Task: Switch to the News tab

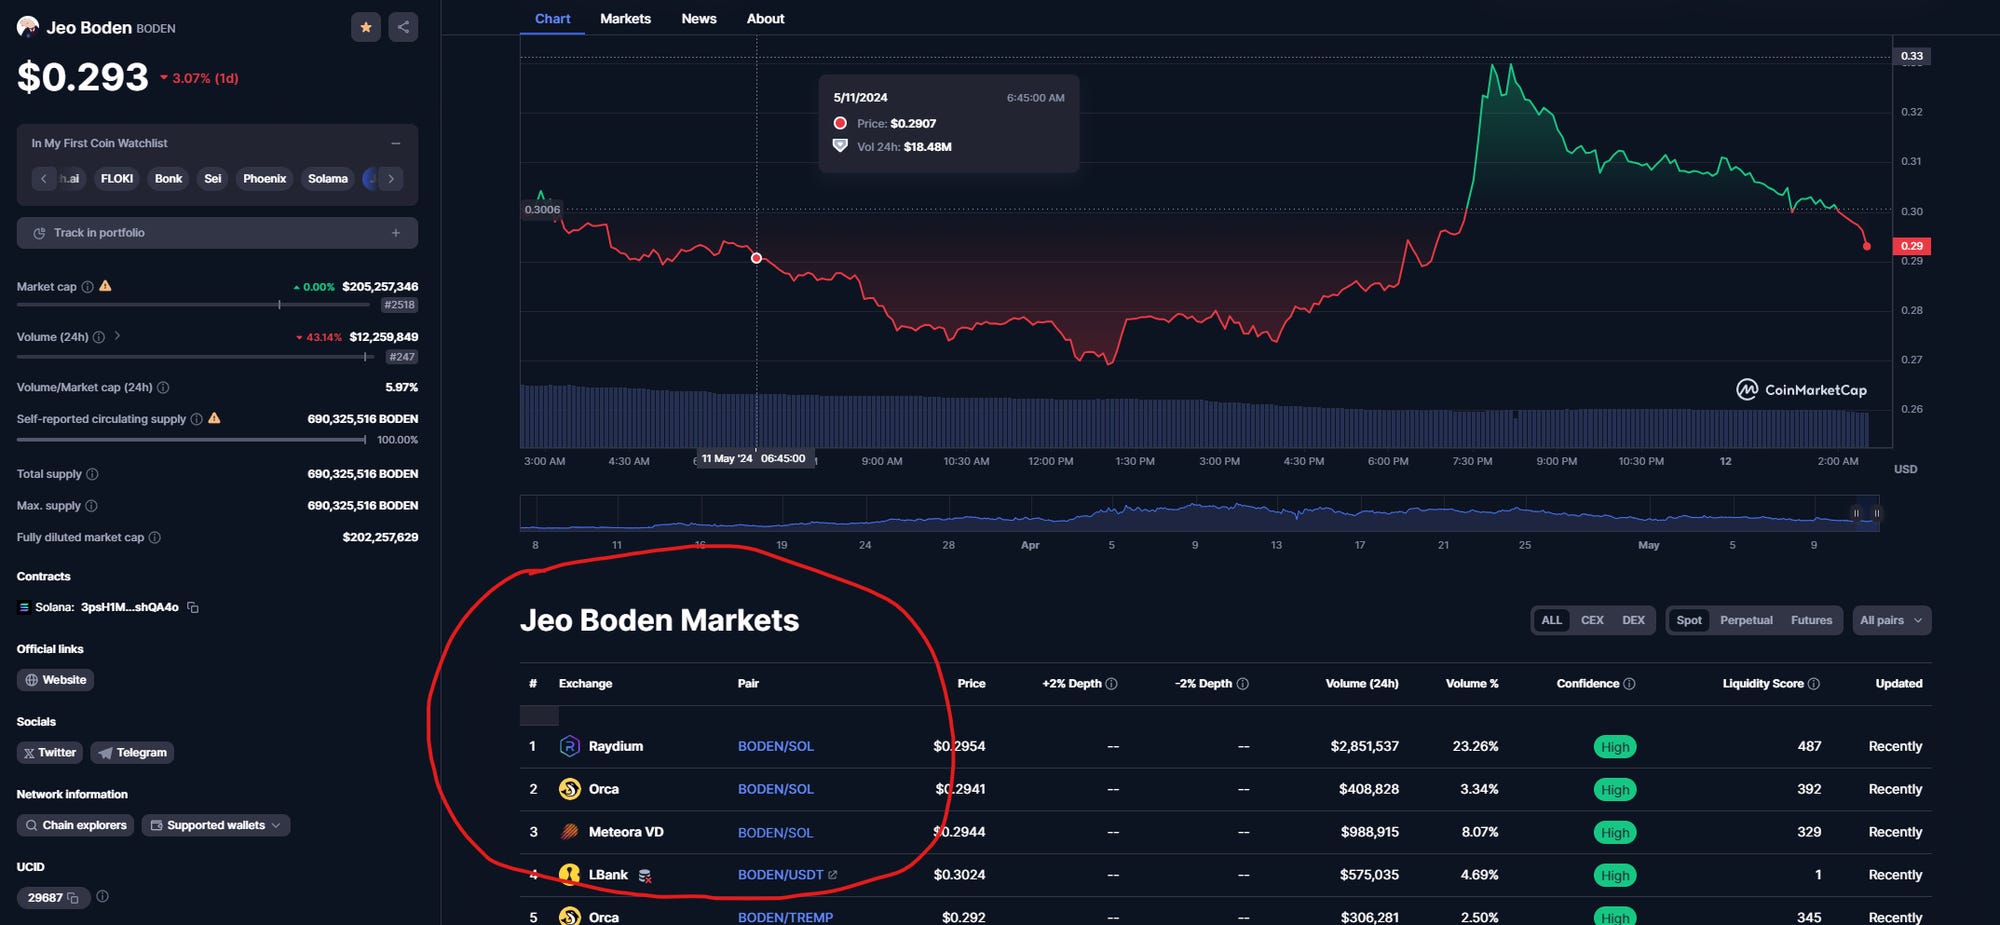Action: [x=699, y=19]
